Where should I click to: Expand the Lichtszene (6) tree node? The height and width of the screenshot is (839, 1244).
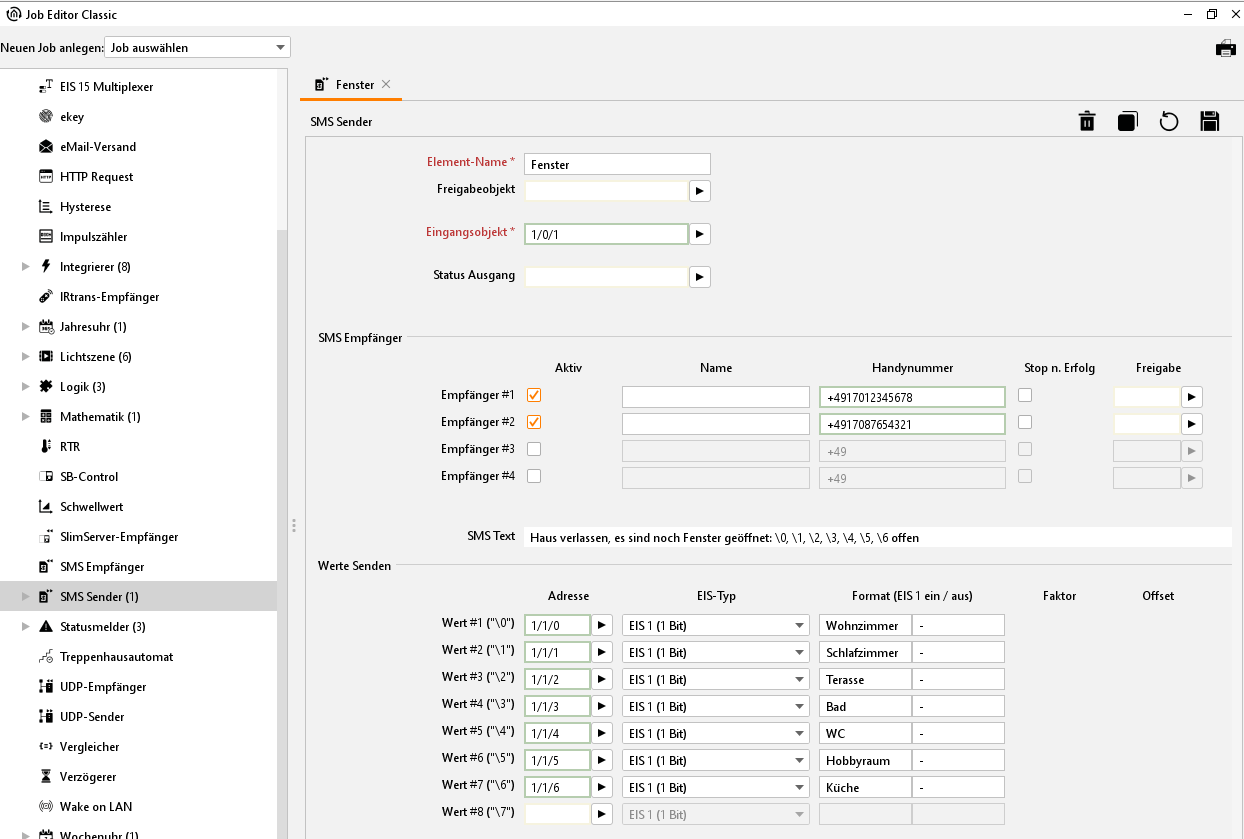[26, 357]
